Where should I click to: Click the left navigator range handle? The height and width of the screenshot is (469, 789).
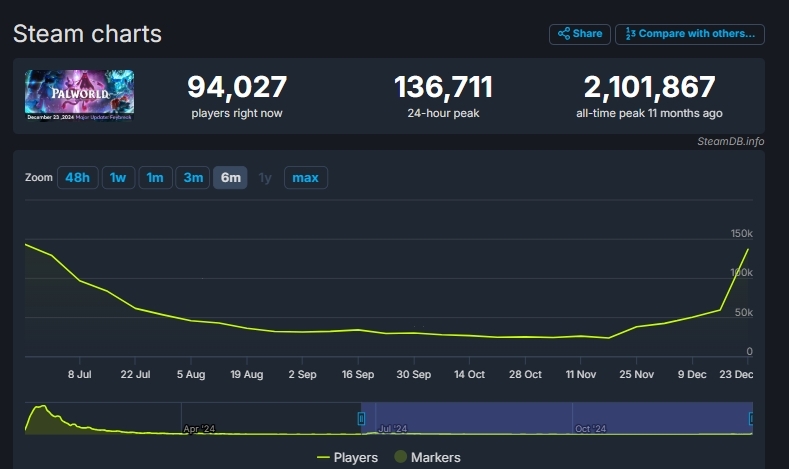(362, 418)
